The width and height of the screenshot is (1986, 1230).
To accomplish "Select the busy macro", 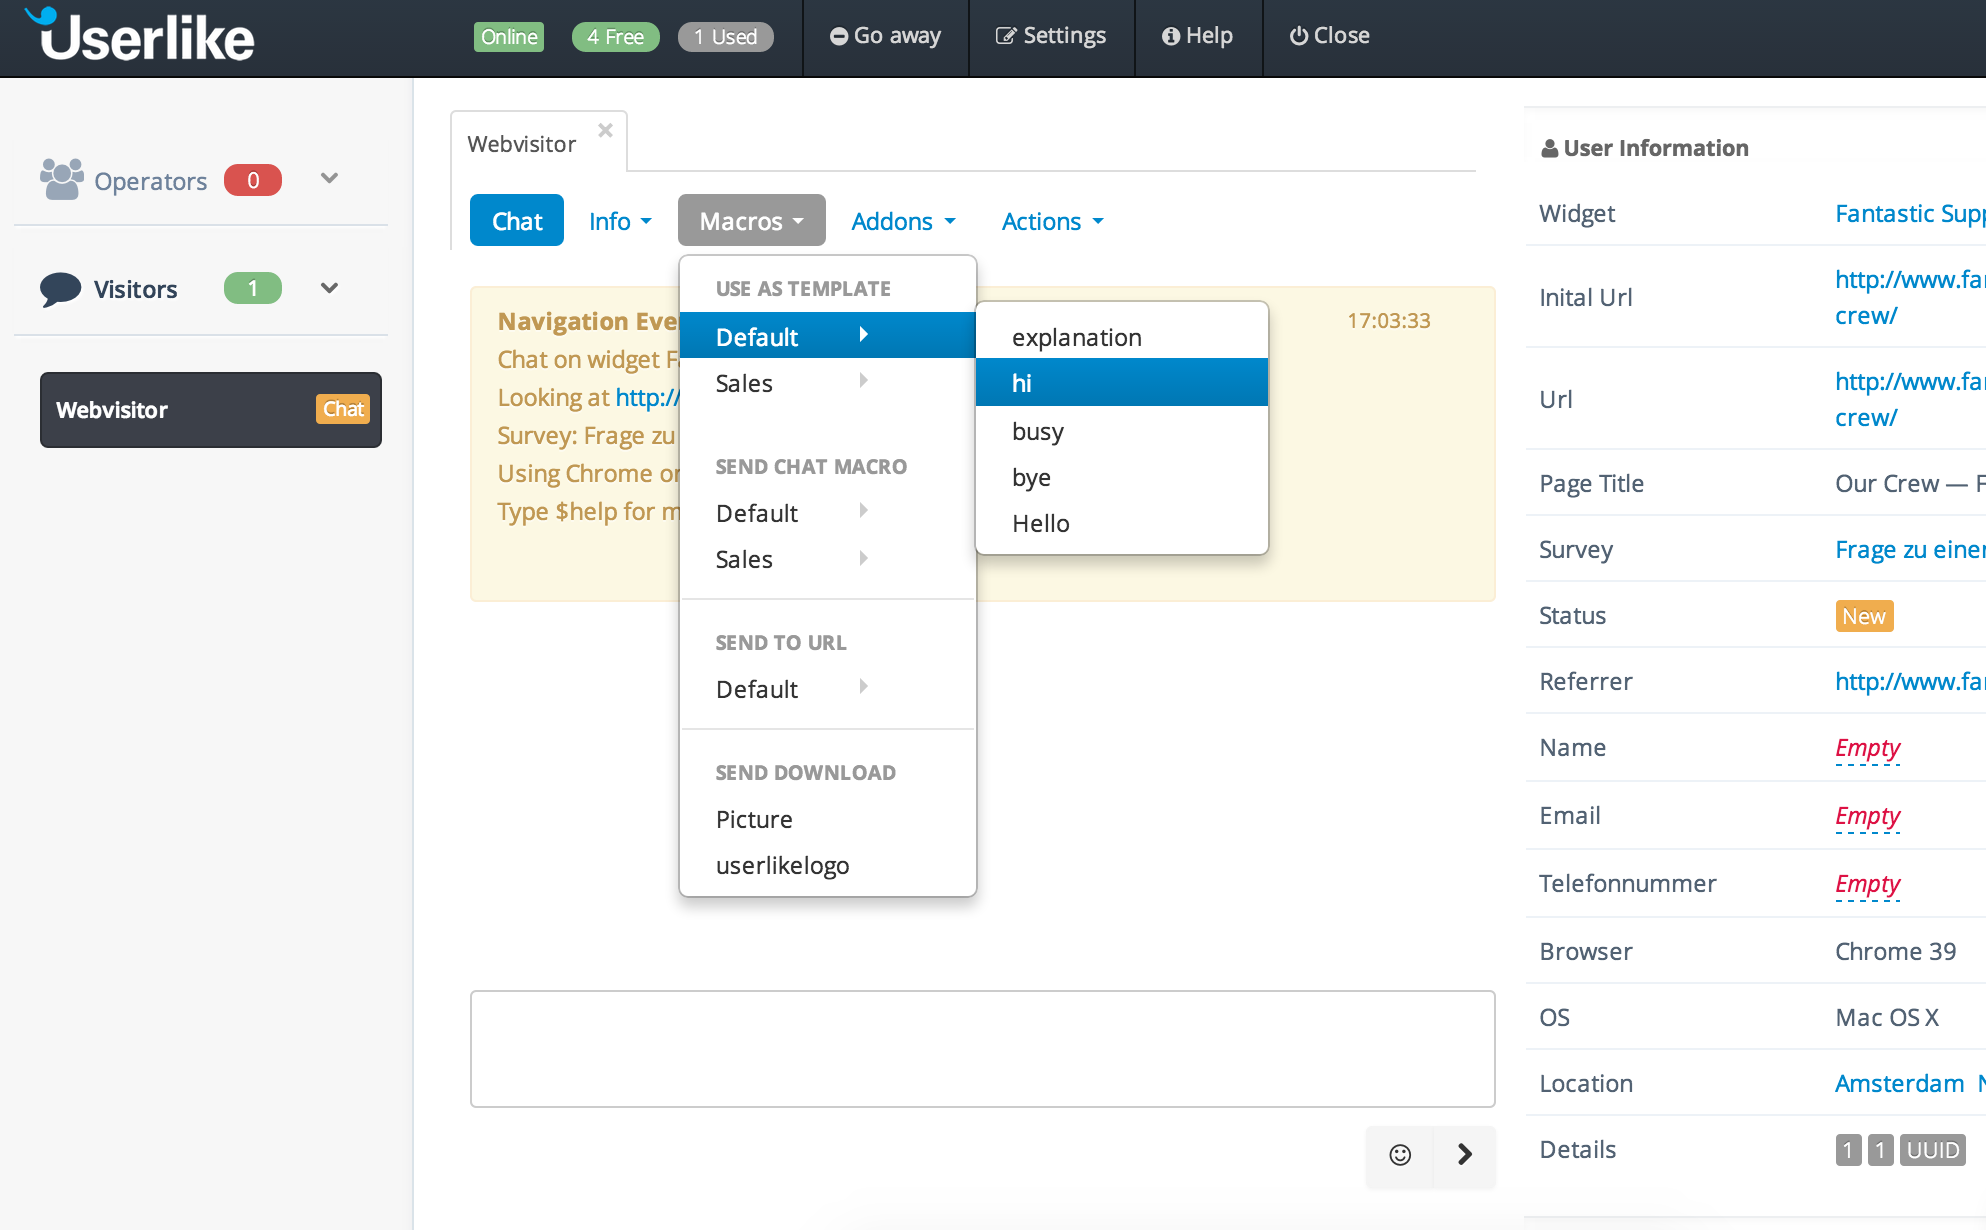I will [x=1121, y=431].
